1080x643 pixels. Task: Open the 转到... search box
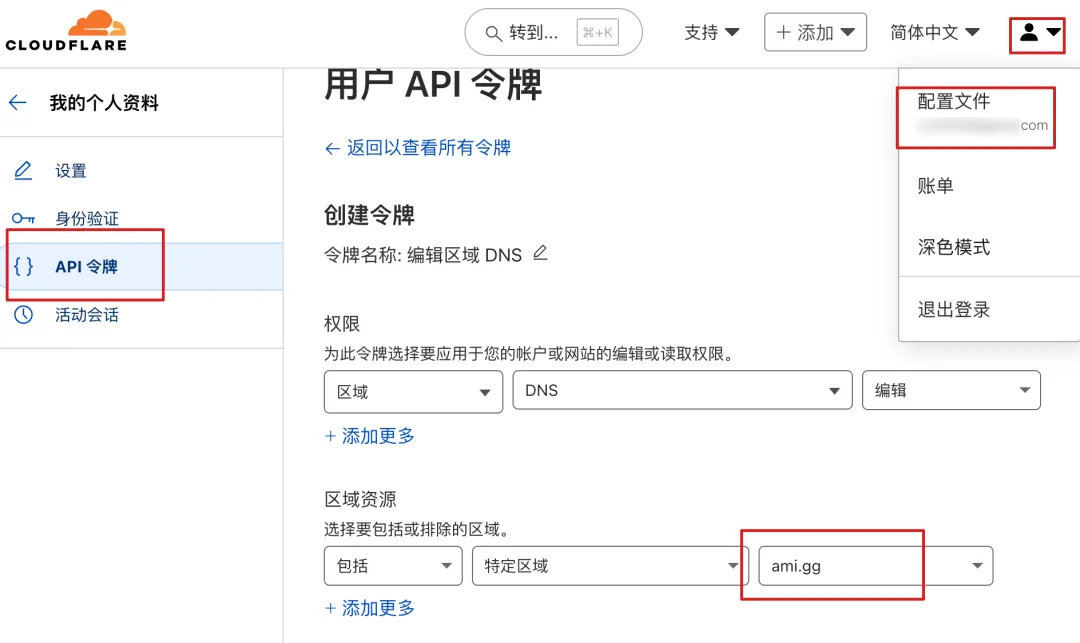pyautogui.click(x=553, y=32)
